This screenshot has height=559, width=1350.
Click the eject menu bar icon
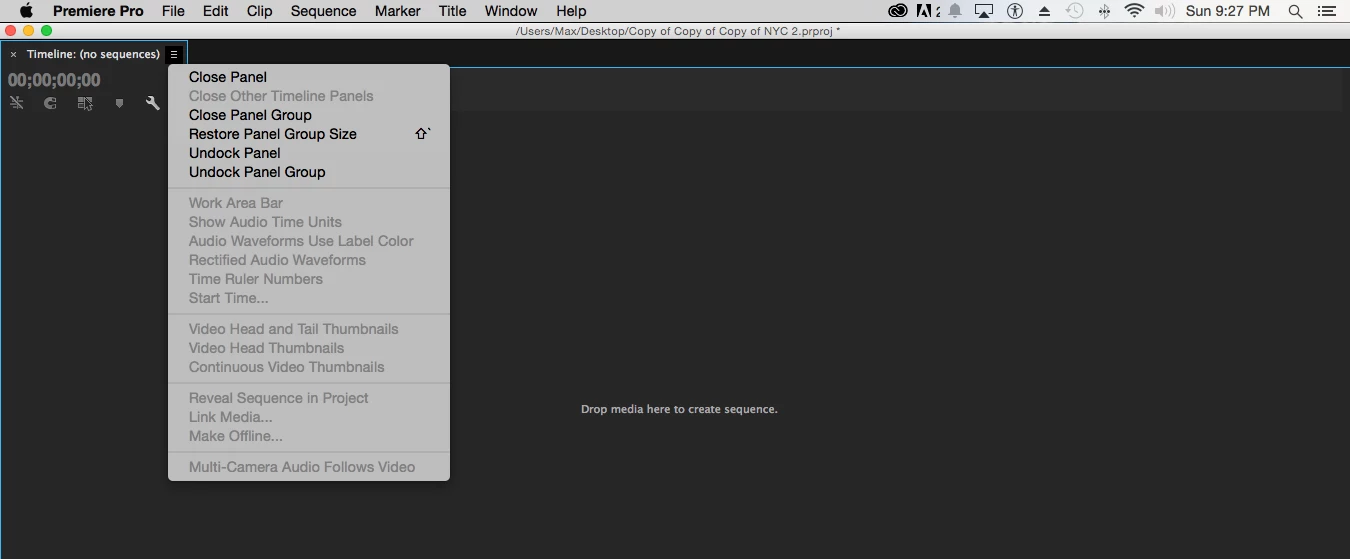pos(1044,11)
